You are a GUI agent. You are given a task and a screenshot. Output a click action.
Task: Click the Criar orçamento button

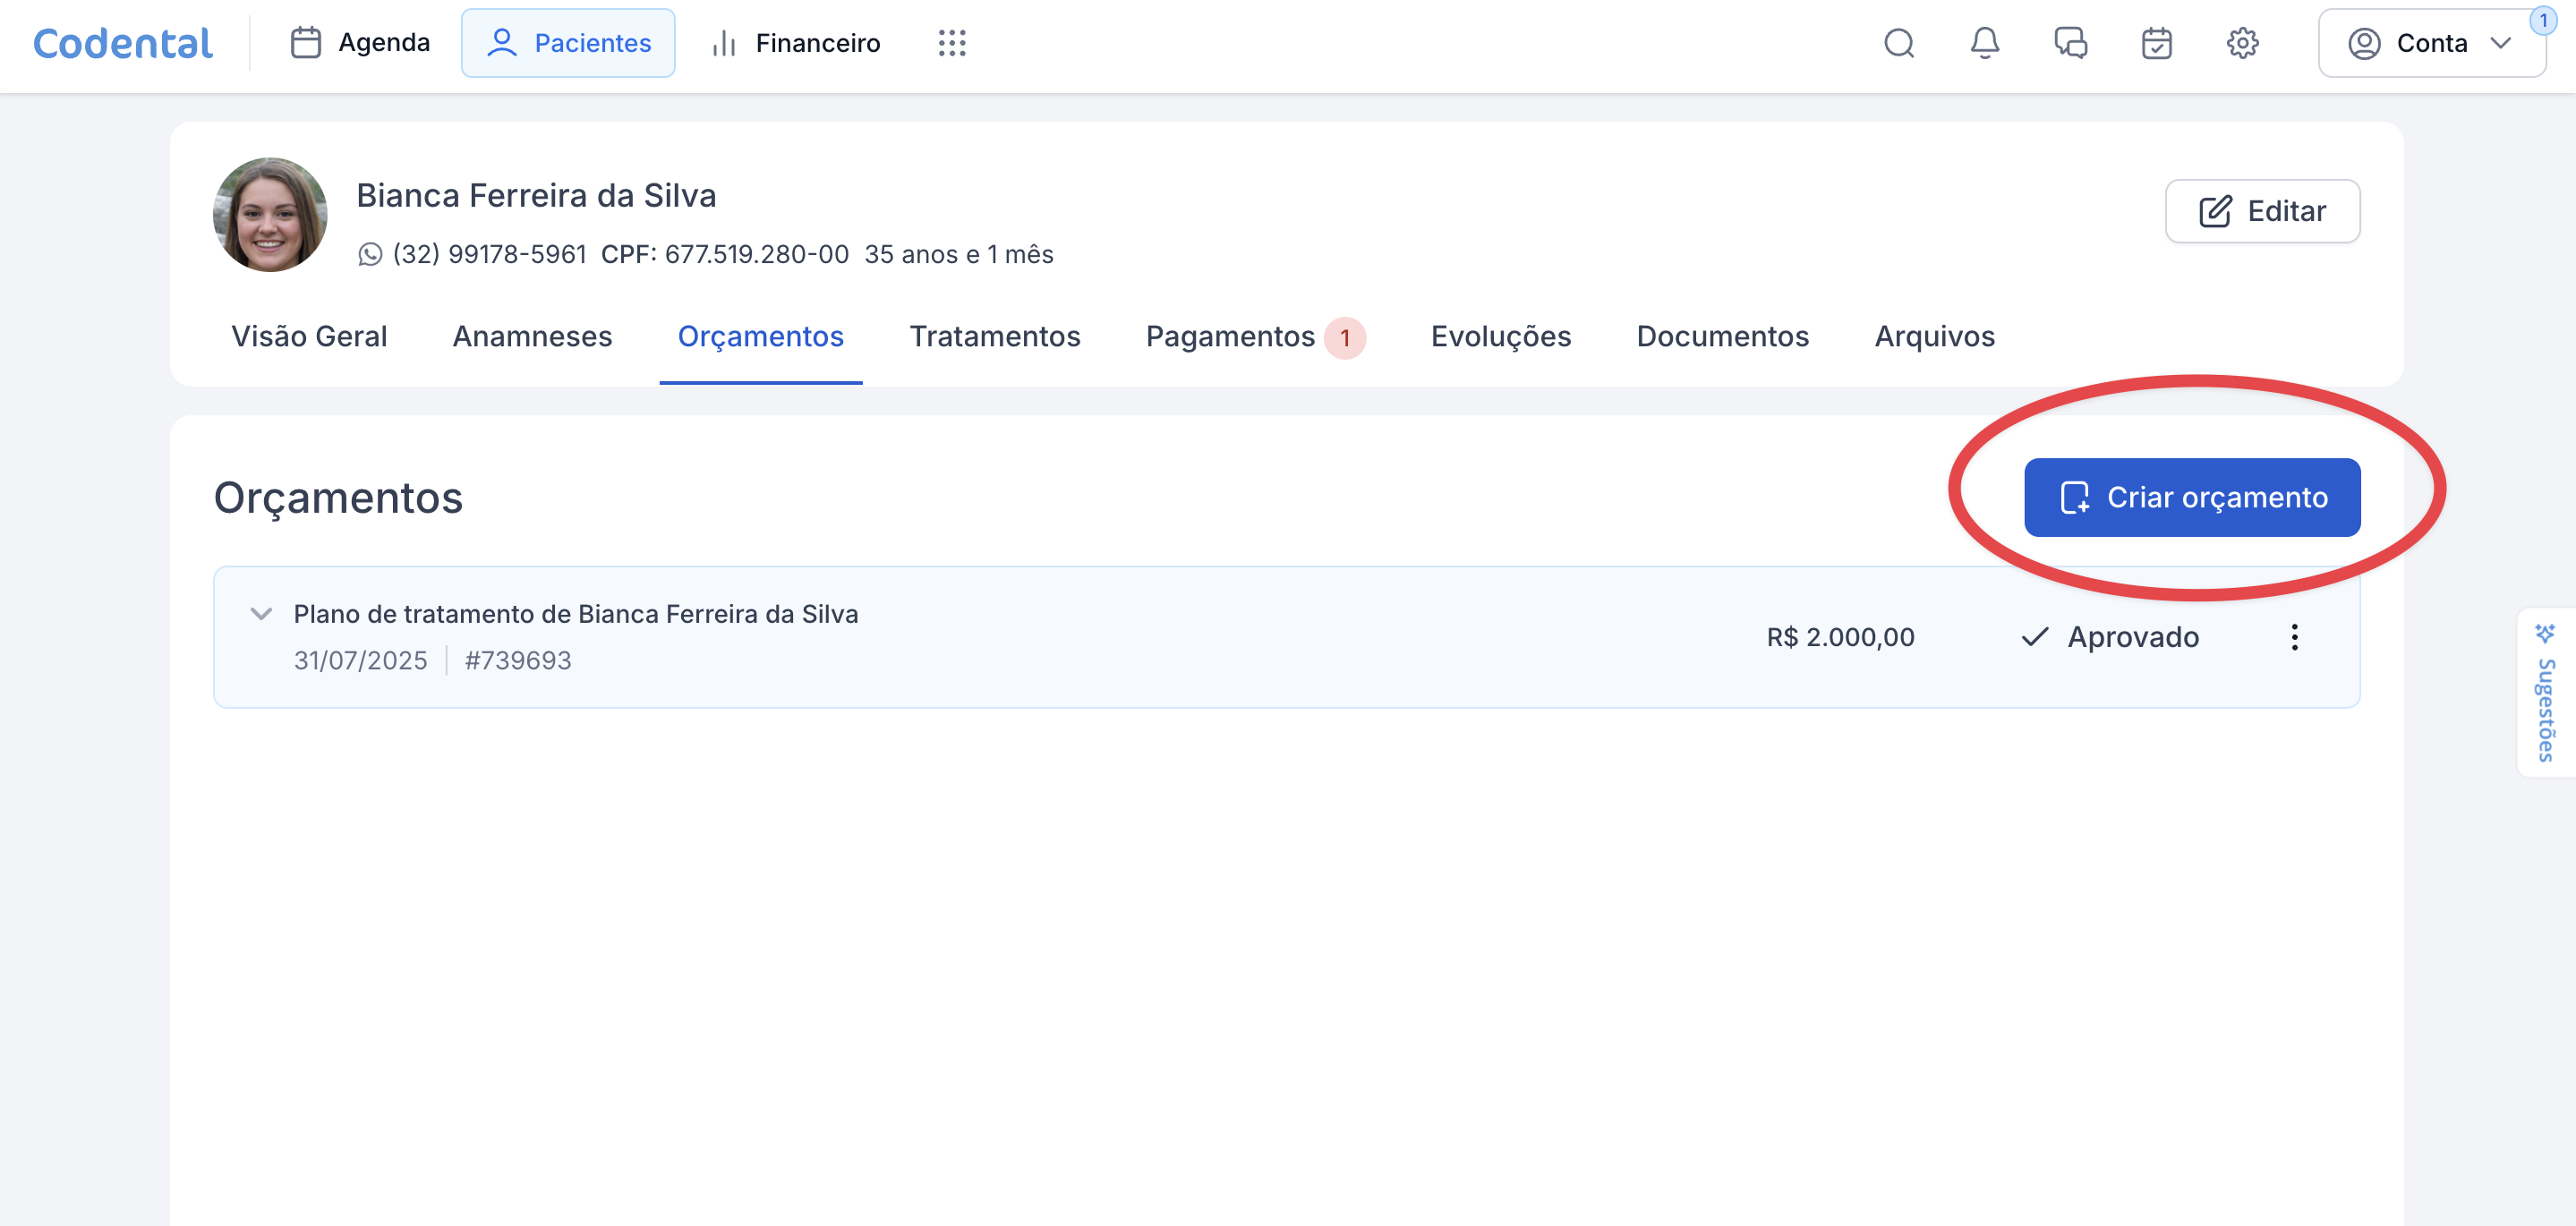[x=2191, y=497]
